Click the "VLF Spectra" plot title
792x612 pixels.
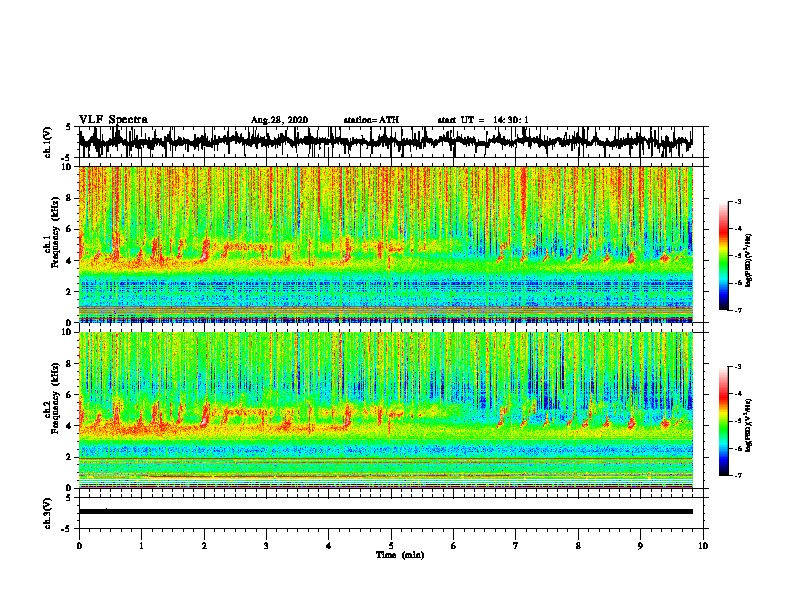click(x=113, y=120)
